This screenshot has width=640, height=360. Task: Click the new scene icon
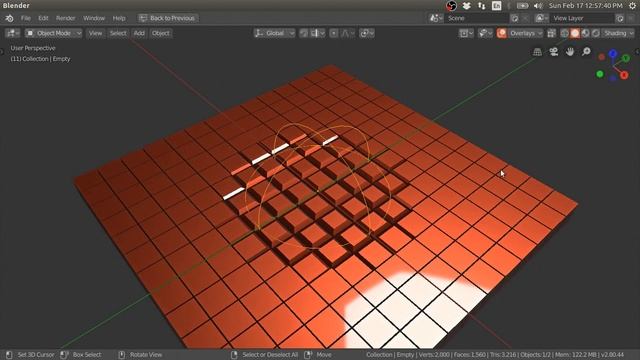coord(515,18)
